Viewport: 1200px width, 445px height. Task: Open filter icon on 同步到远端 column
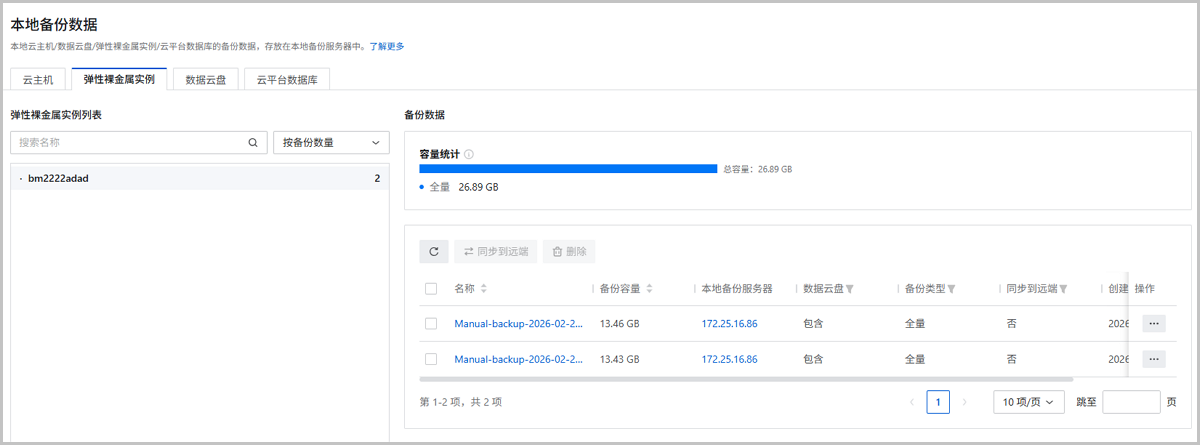(x=1063, y=289)
